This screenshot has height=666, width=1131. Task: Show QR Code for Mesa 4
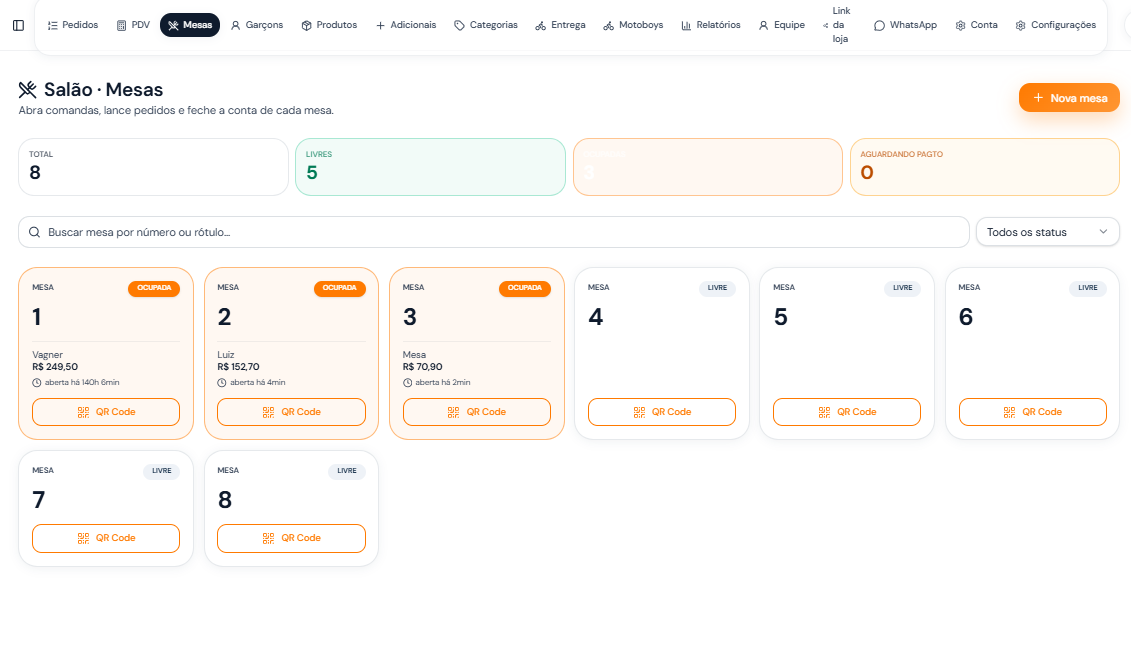tap(661, 412)
